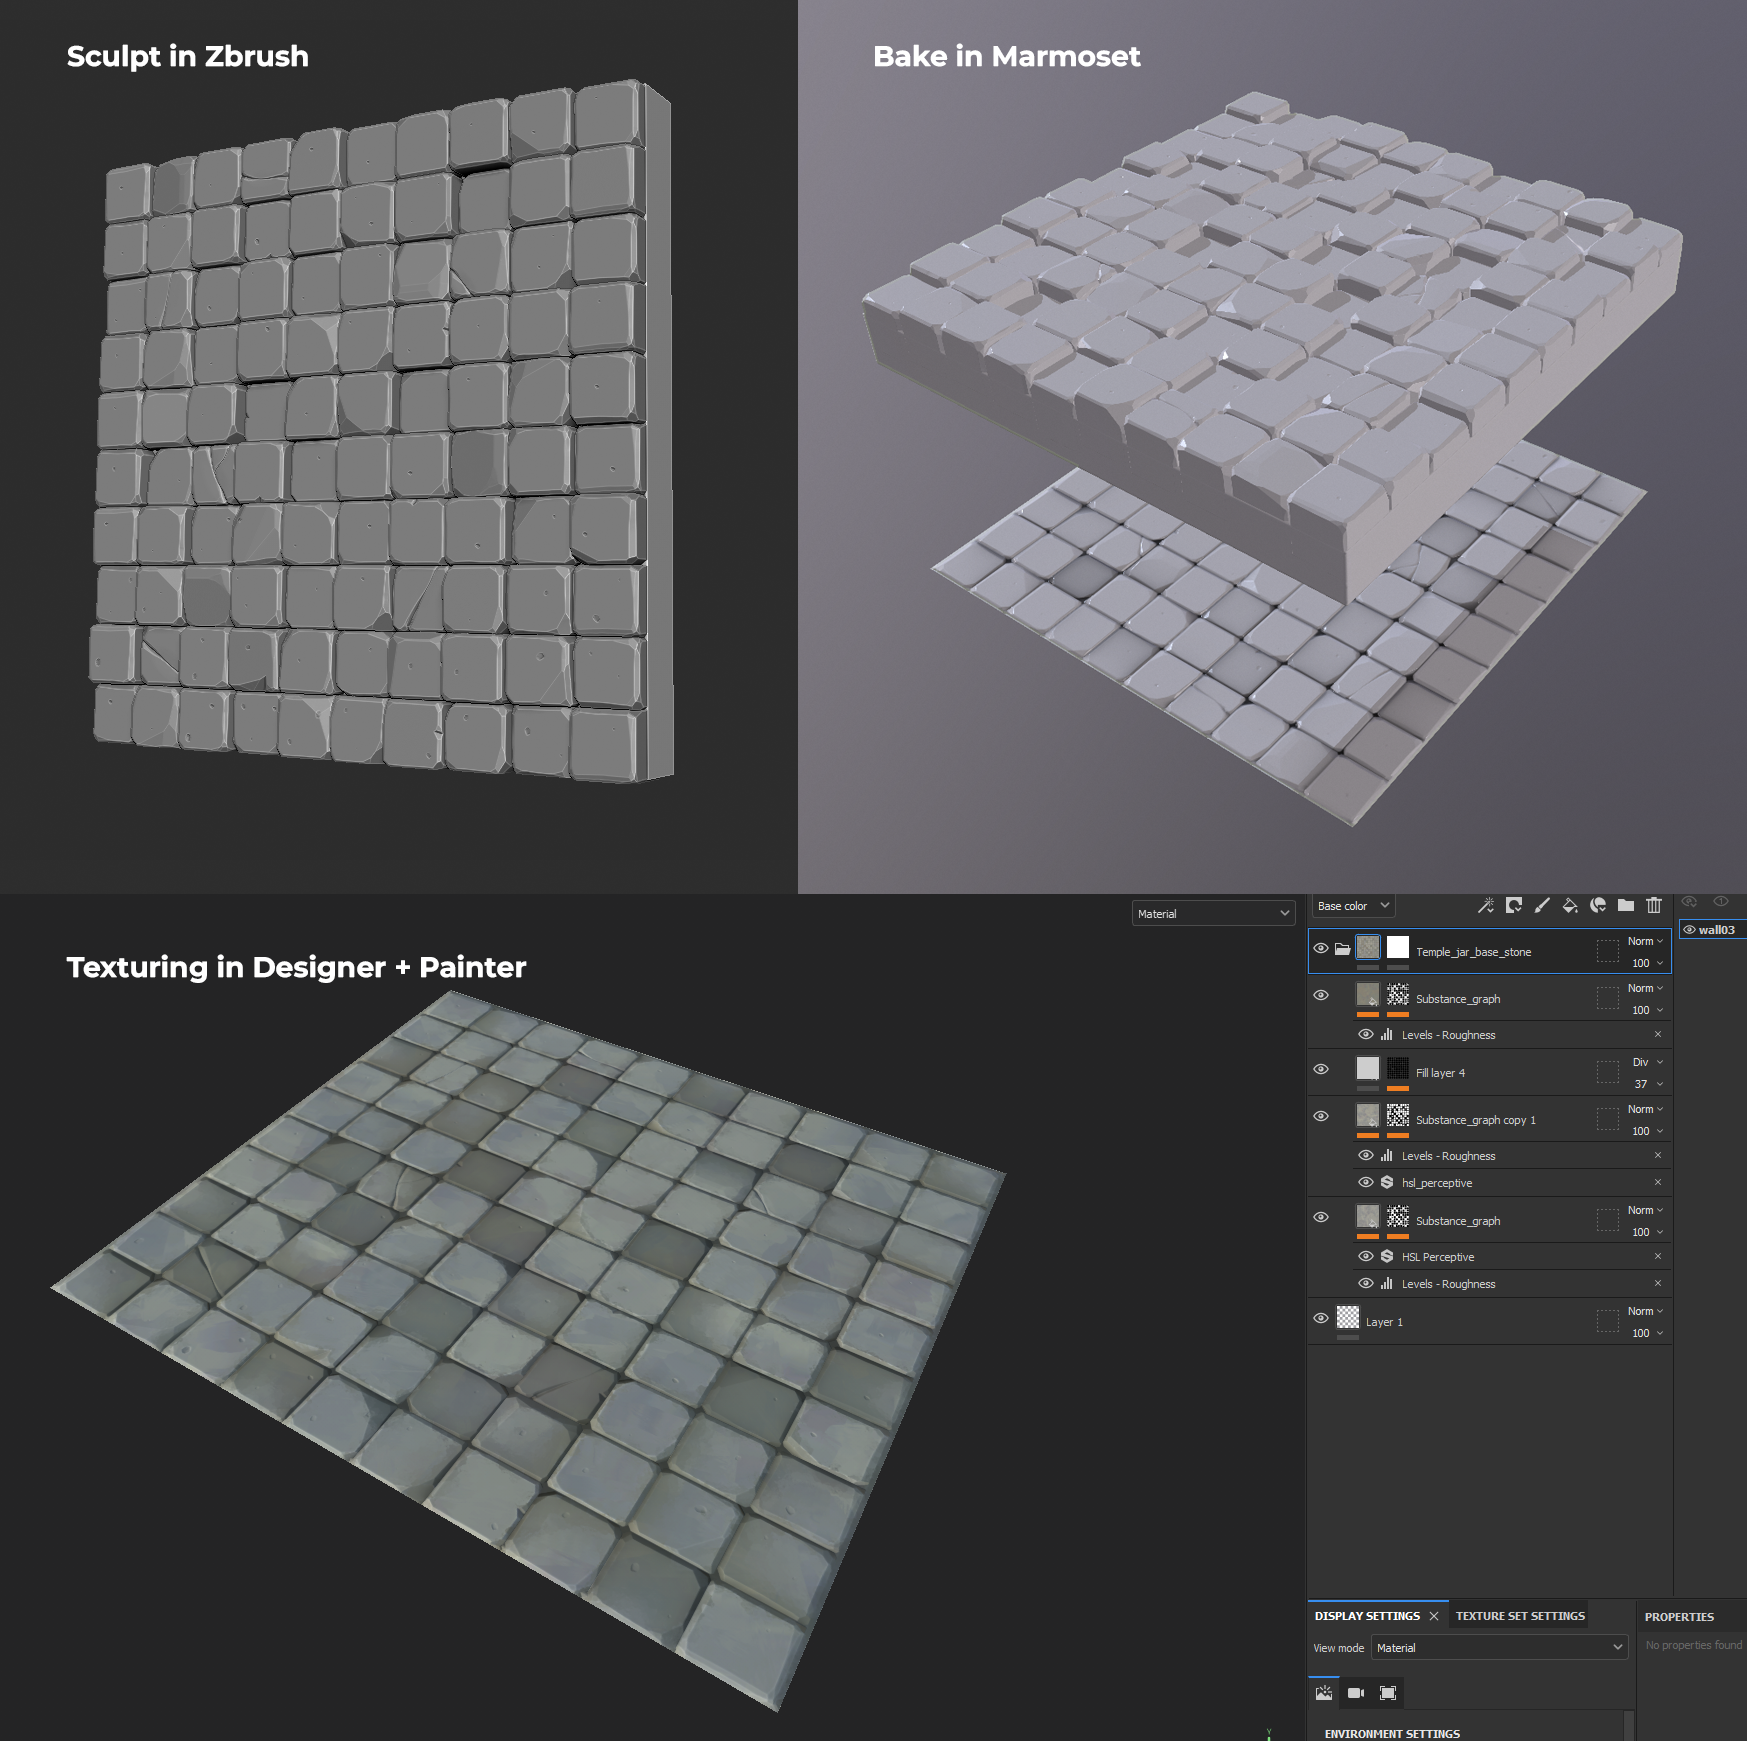Click the white mask thumbnail of Temple_jar_base_stone
The image size is (1747, 1741).
1398,947
